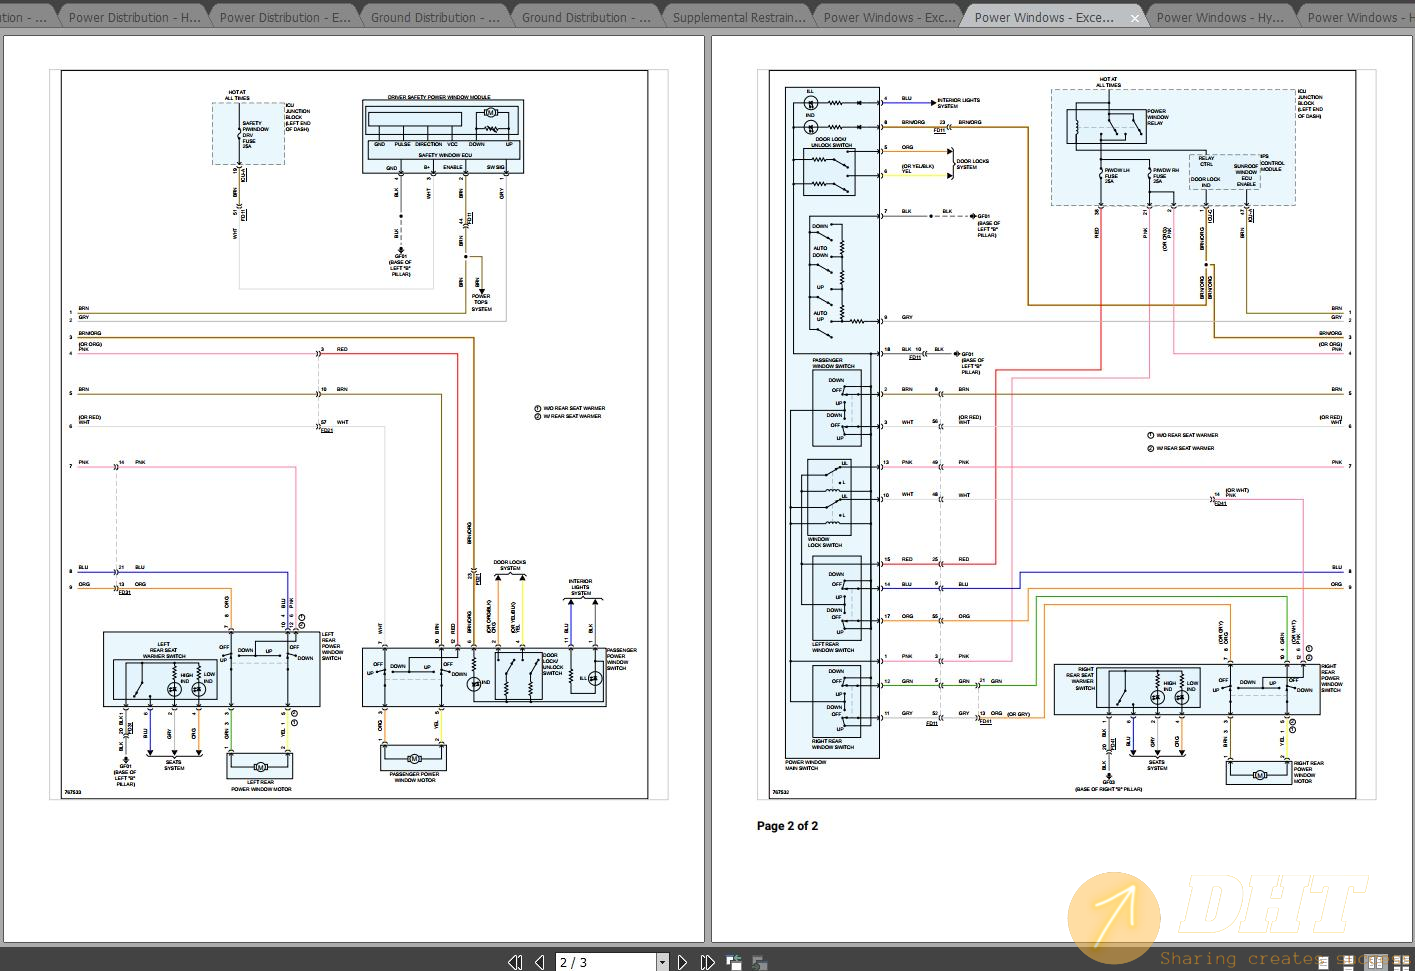Click the page number field showing 2 / 3
Screen dimensions: 1415x971
click(605, 962)
